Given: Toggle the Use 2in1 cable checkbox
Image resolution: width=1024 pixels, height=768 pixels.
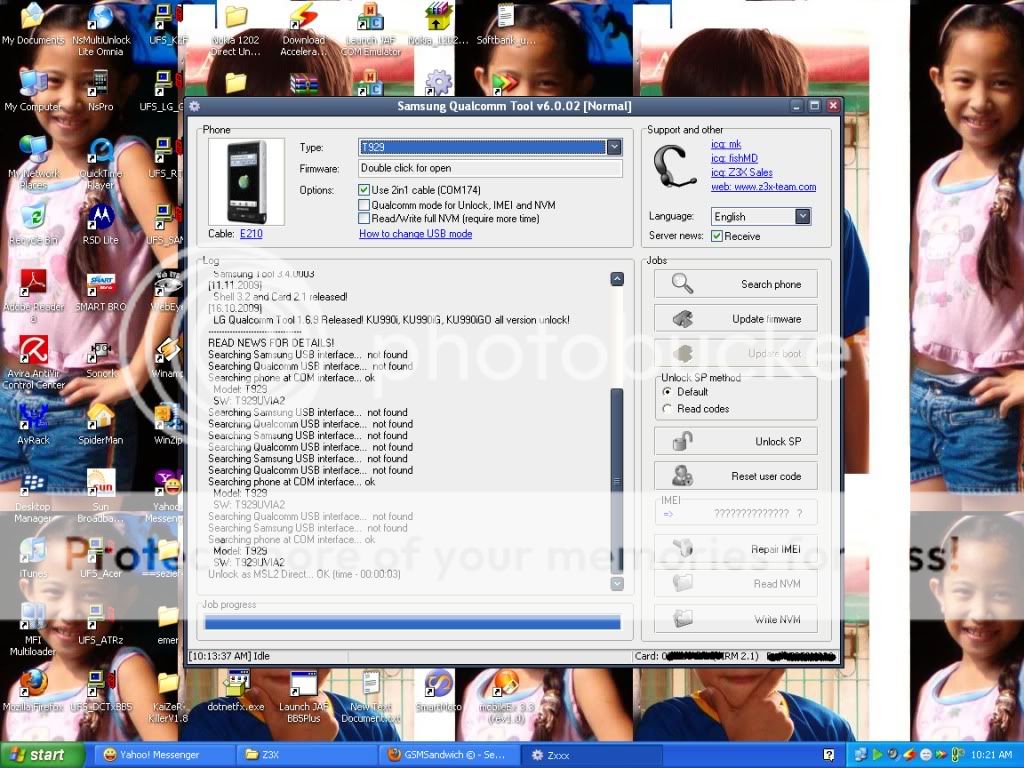Looking at the screenshot, I should pyautogui.click(x=364, y=190).
